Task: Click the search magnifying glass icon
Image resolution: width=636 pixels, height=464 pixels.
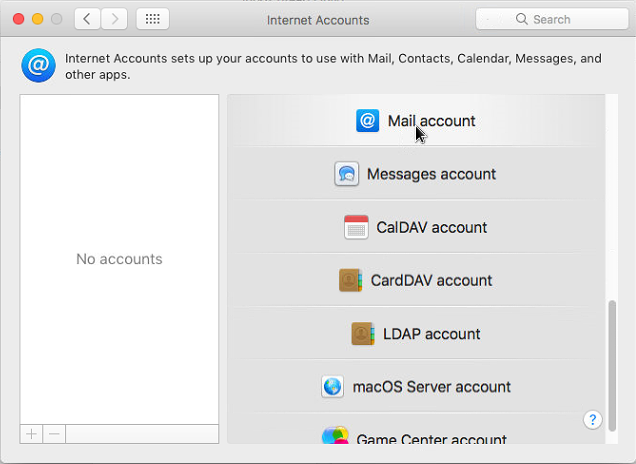Action: point(522,19)
